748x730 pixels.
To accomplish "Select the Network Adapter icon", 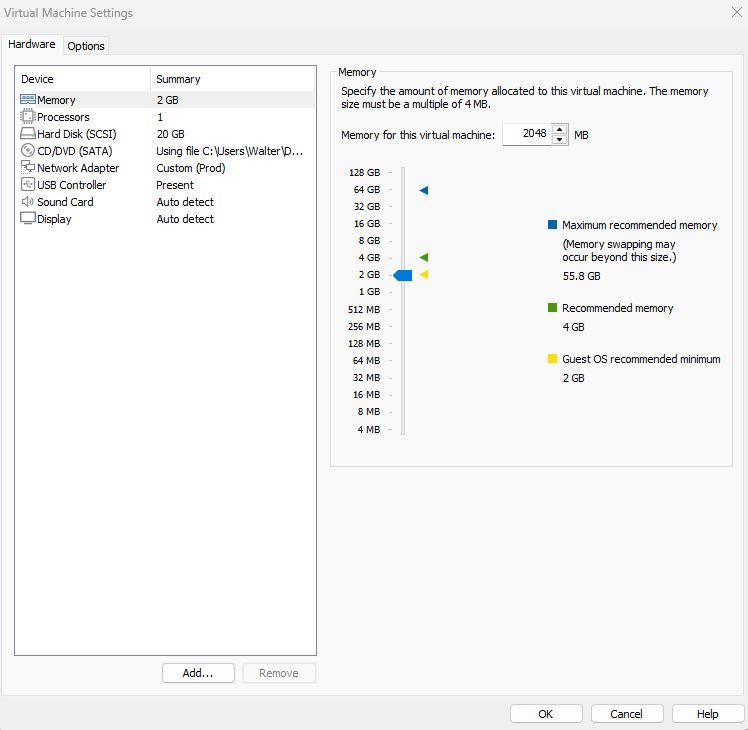I will tap(28, 168).
